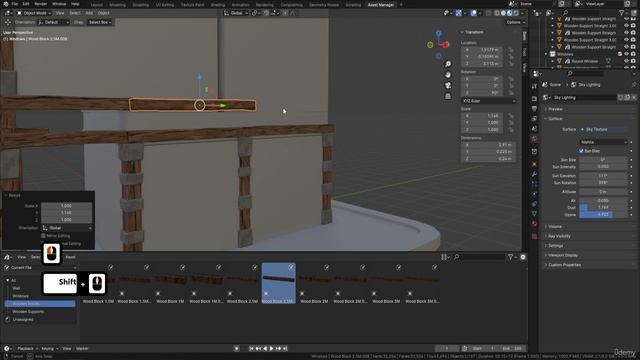Disable Round Window in renders

tap(633, 61)
